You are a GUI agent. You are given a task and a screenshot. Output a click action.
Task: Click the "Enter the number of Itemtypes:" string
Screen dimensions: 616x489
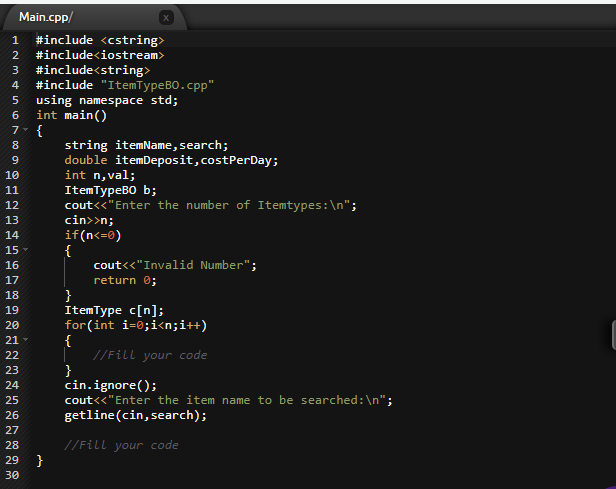click(x=229, y=205)
